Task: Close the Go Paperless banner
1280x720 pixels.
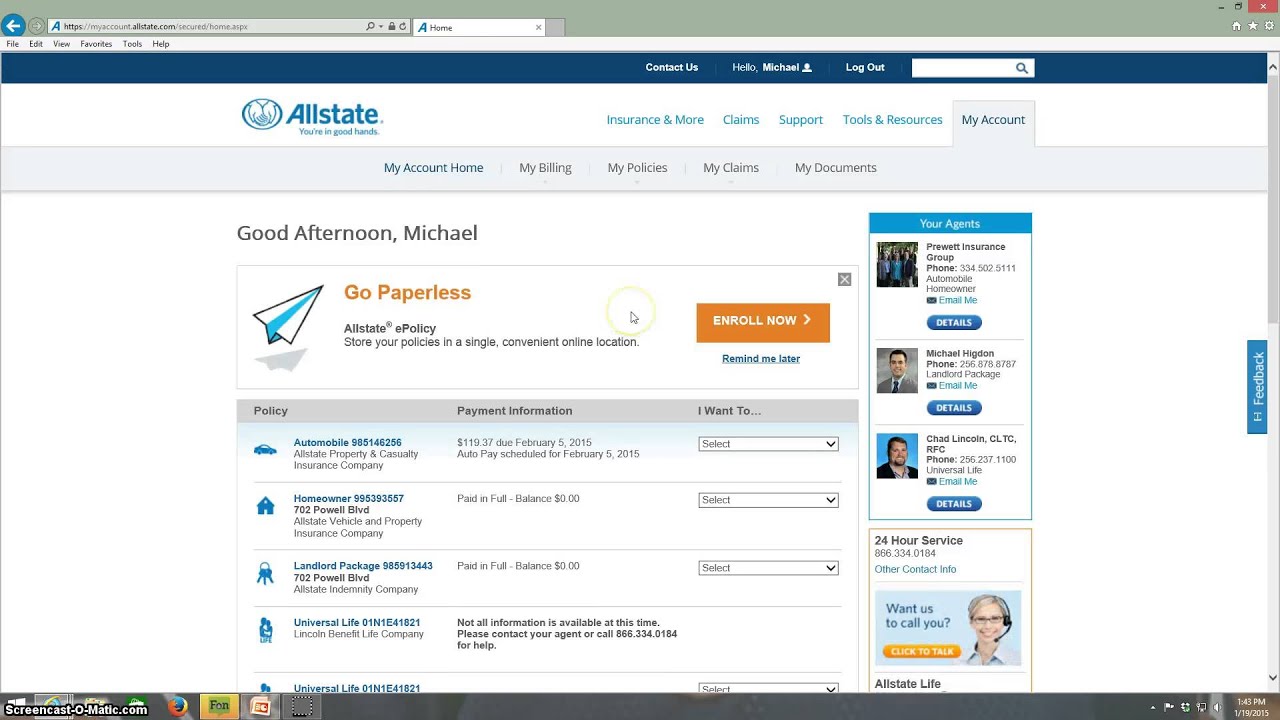Action: (844, 280)
